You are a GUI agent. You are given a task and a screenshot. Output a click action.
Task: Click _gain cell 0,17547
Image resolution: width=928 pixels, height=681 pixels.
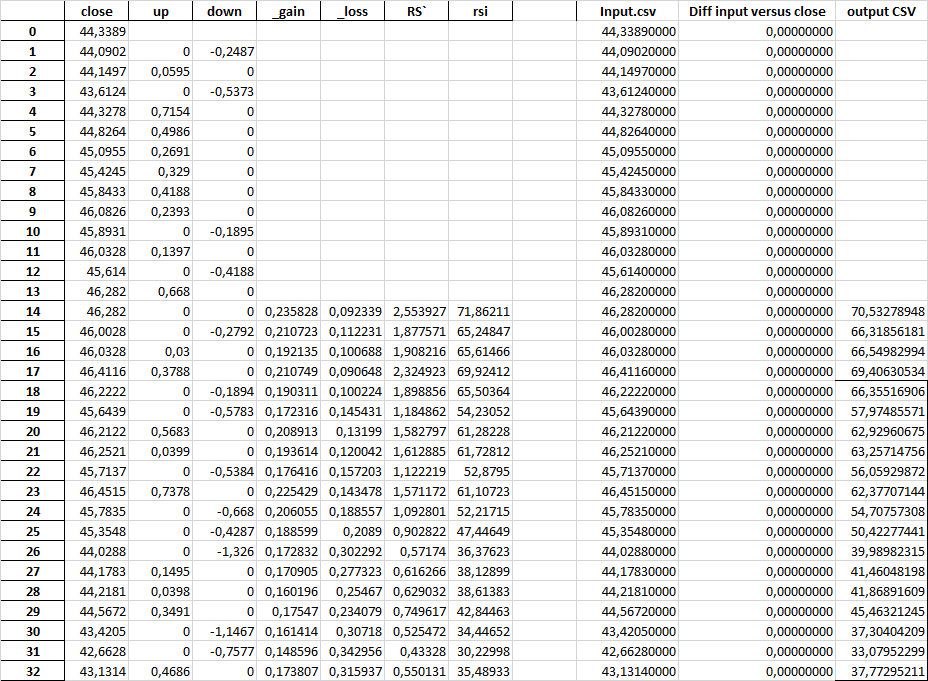click(288, 611)
